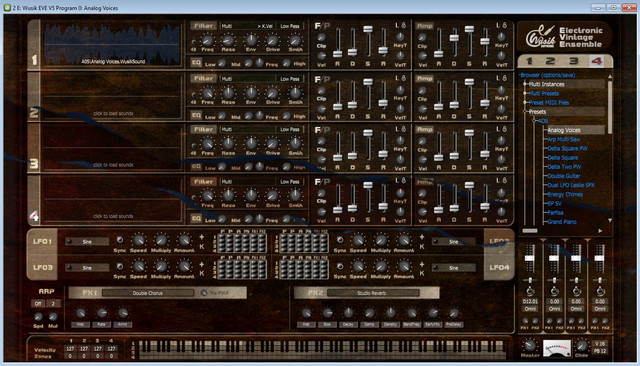
Task: Open the FX1 Double Chorus effect selector
Action: coord(148,293)
